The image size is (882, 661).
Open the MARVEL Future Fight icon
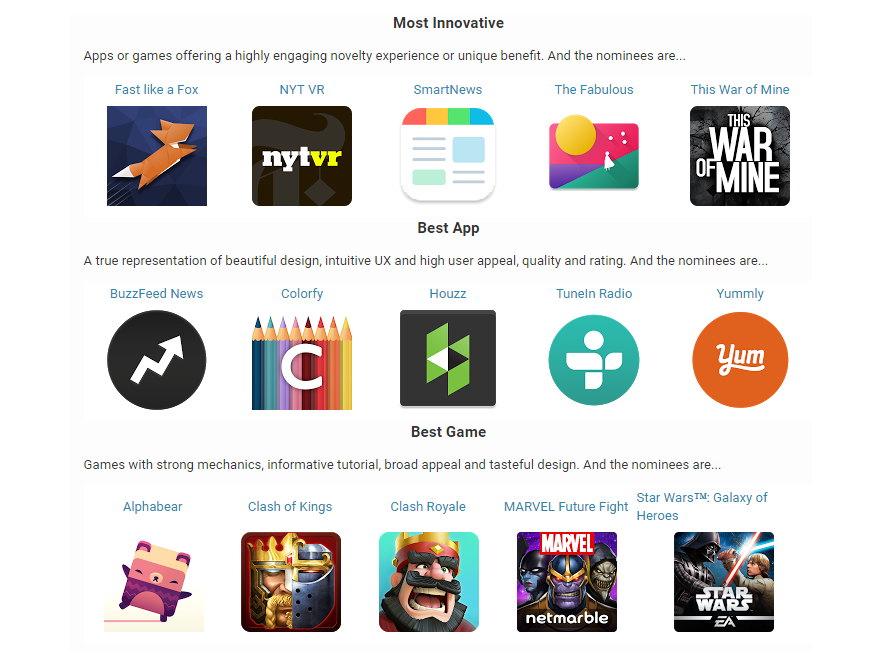(567, 582)
